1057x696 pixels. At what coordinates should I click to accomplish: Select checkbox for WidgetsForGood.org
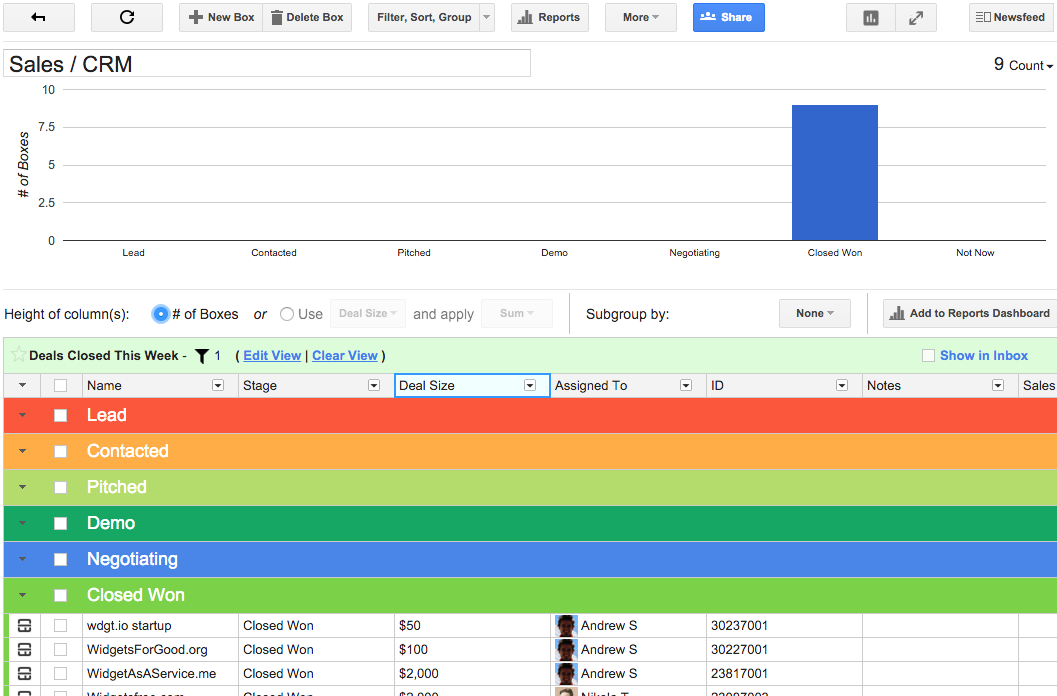(61, 649)
